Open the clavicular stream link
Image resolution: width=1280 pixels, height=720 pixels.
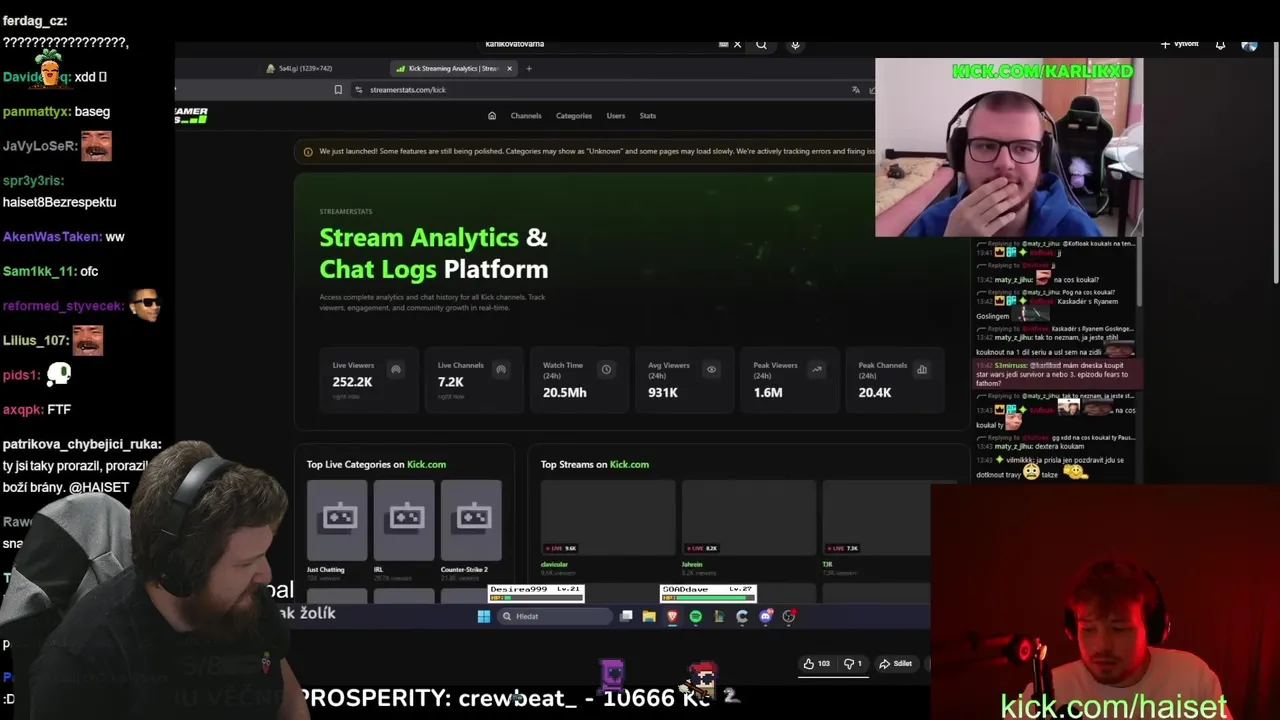pyautogui.click(x=554, y=565)
